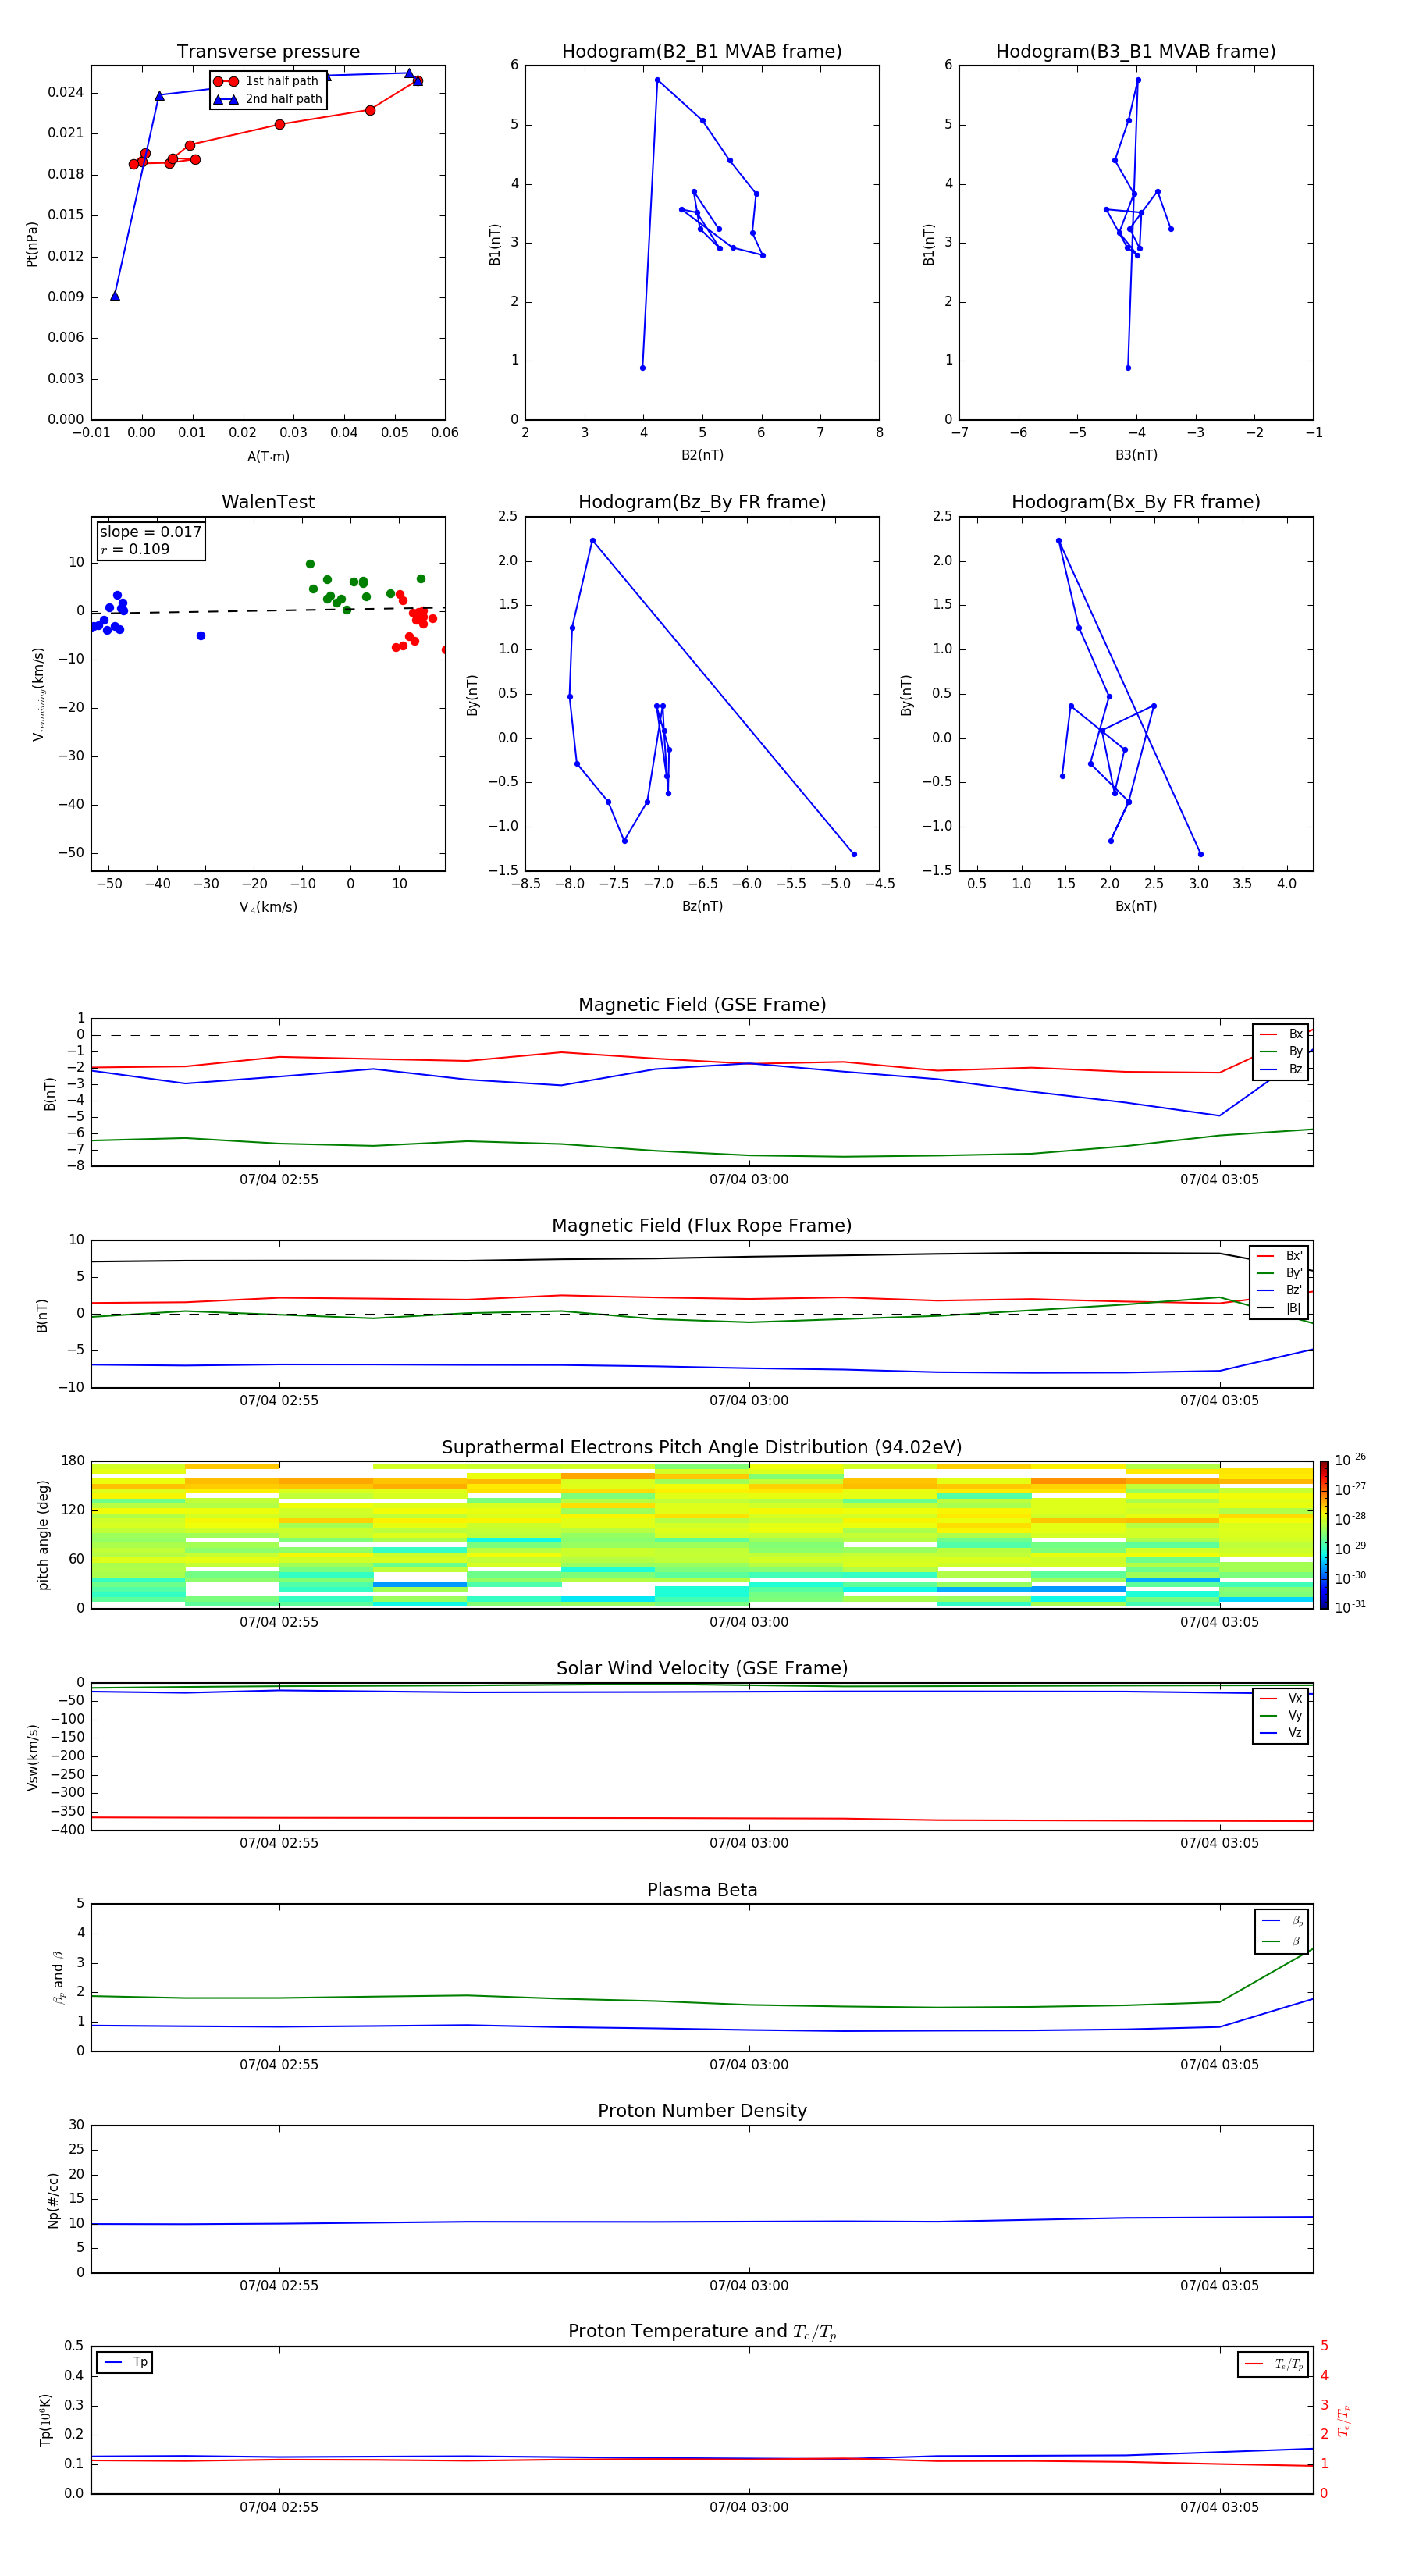Viewport: 1405px width, 2576px height.
Task: Click '07/04 02:55' tick under GSE field panel
Action: point(279,1180)
